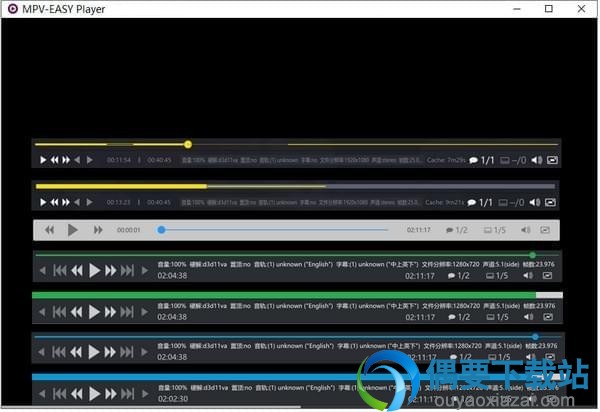The width and height of the screenshot is (600, 412).
Task: Go to next file in 00:13:23 bar
Action: coord(89,202)
